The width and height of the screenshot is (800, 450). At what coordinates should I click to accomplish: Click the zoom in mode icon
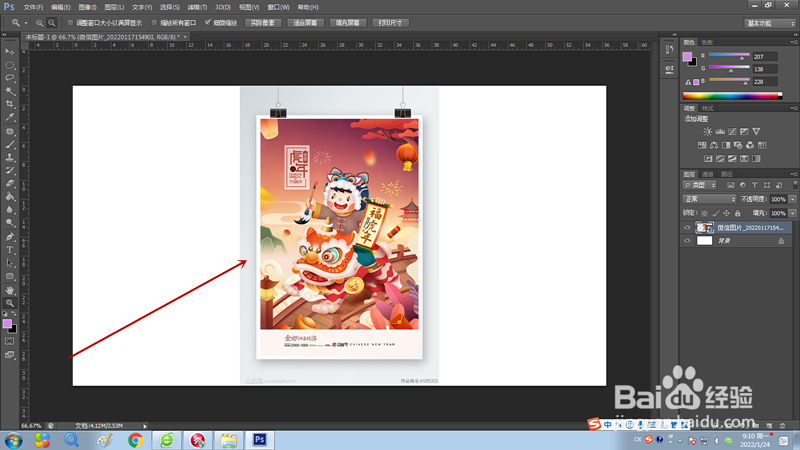[x=39, y=23]
